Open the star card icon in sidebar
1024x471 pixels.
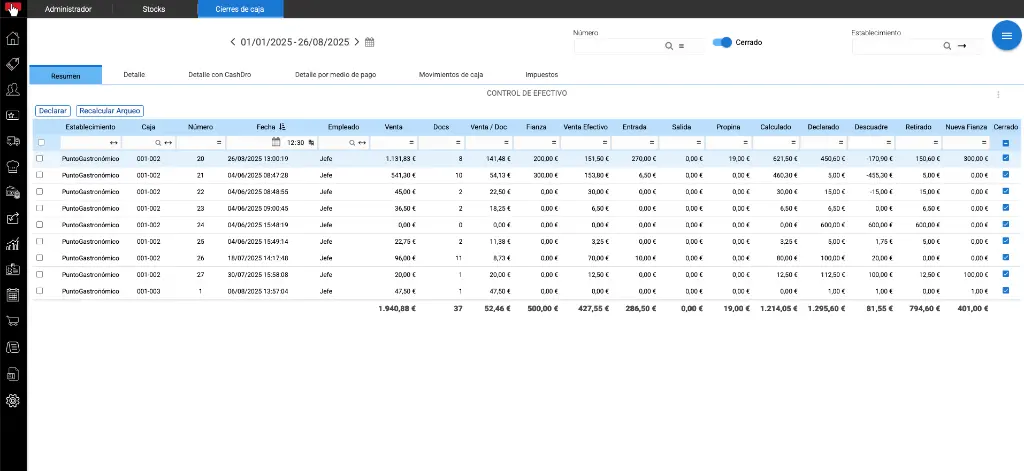pos(12,115)
